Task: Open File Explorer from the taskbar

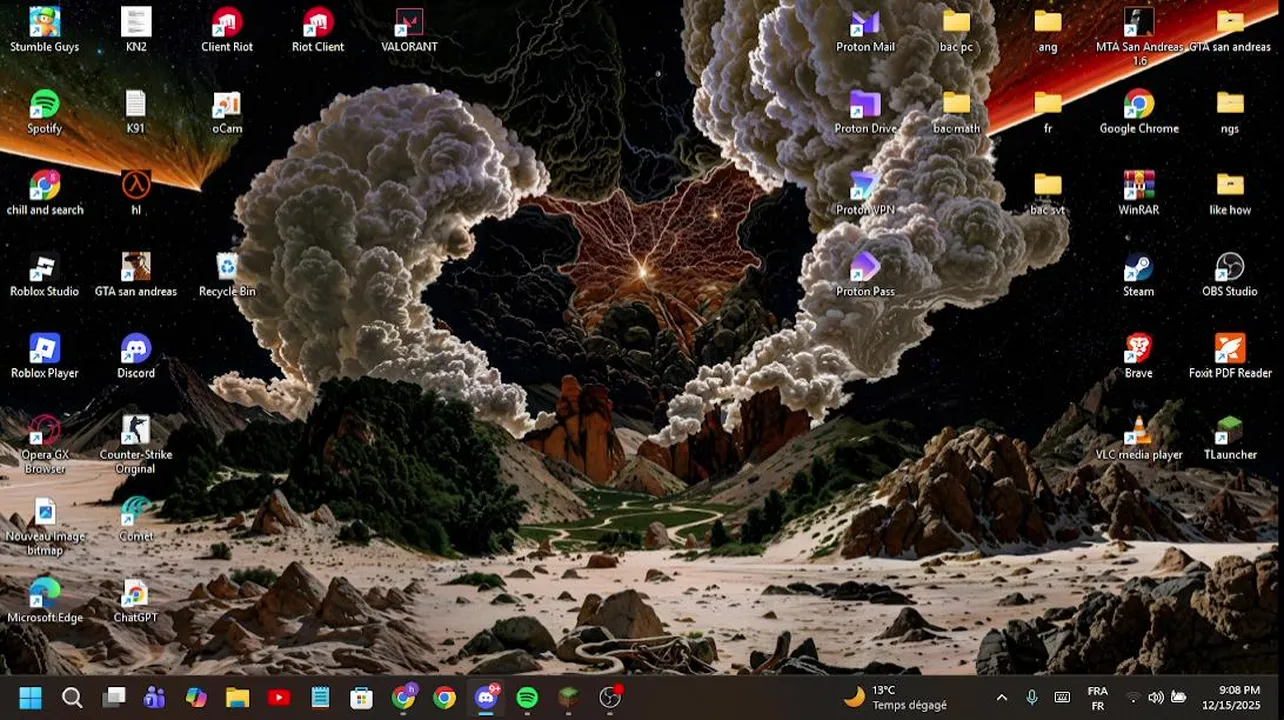Action: point(238,697)
